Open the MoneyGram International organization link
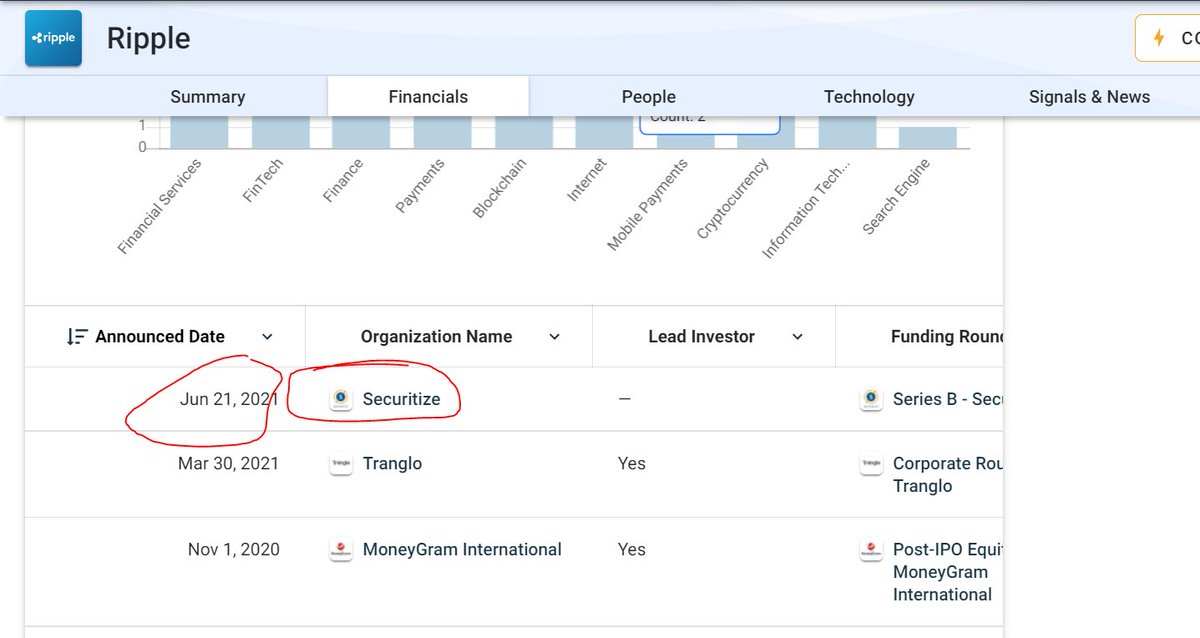The height and width of the screenshot is (638, 1200). 462,550
